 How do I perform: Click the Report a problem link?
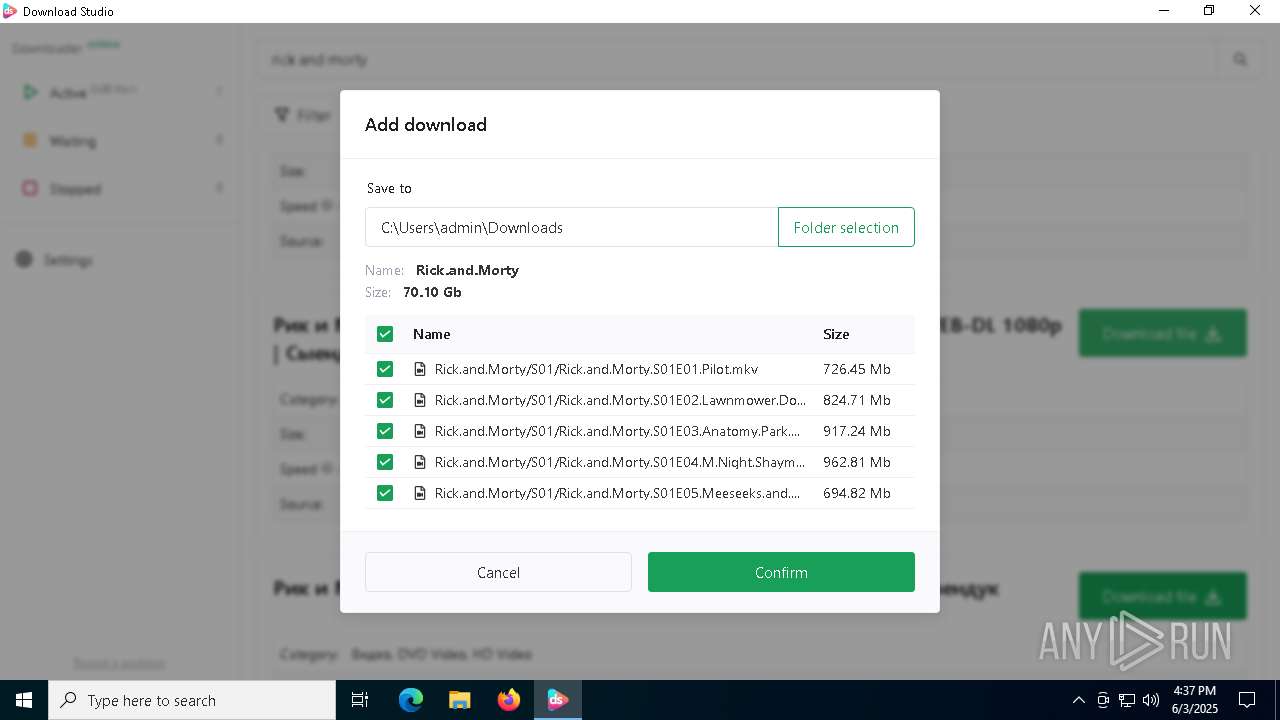click(119, 663)
